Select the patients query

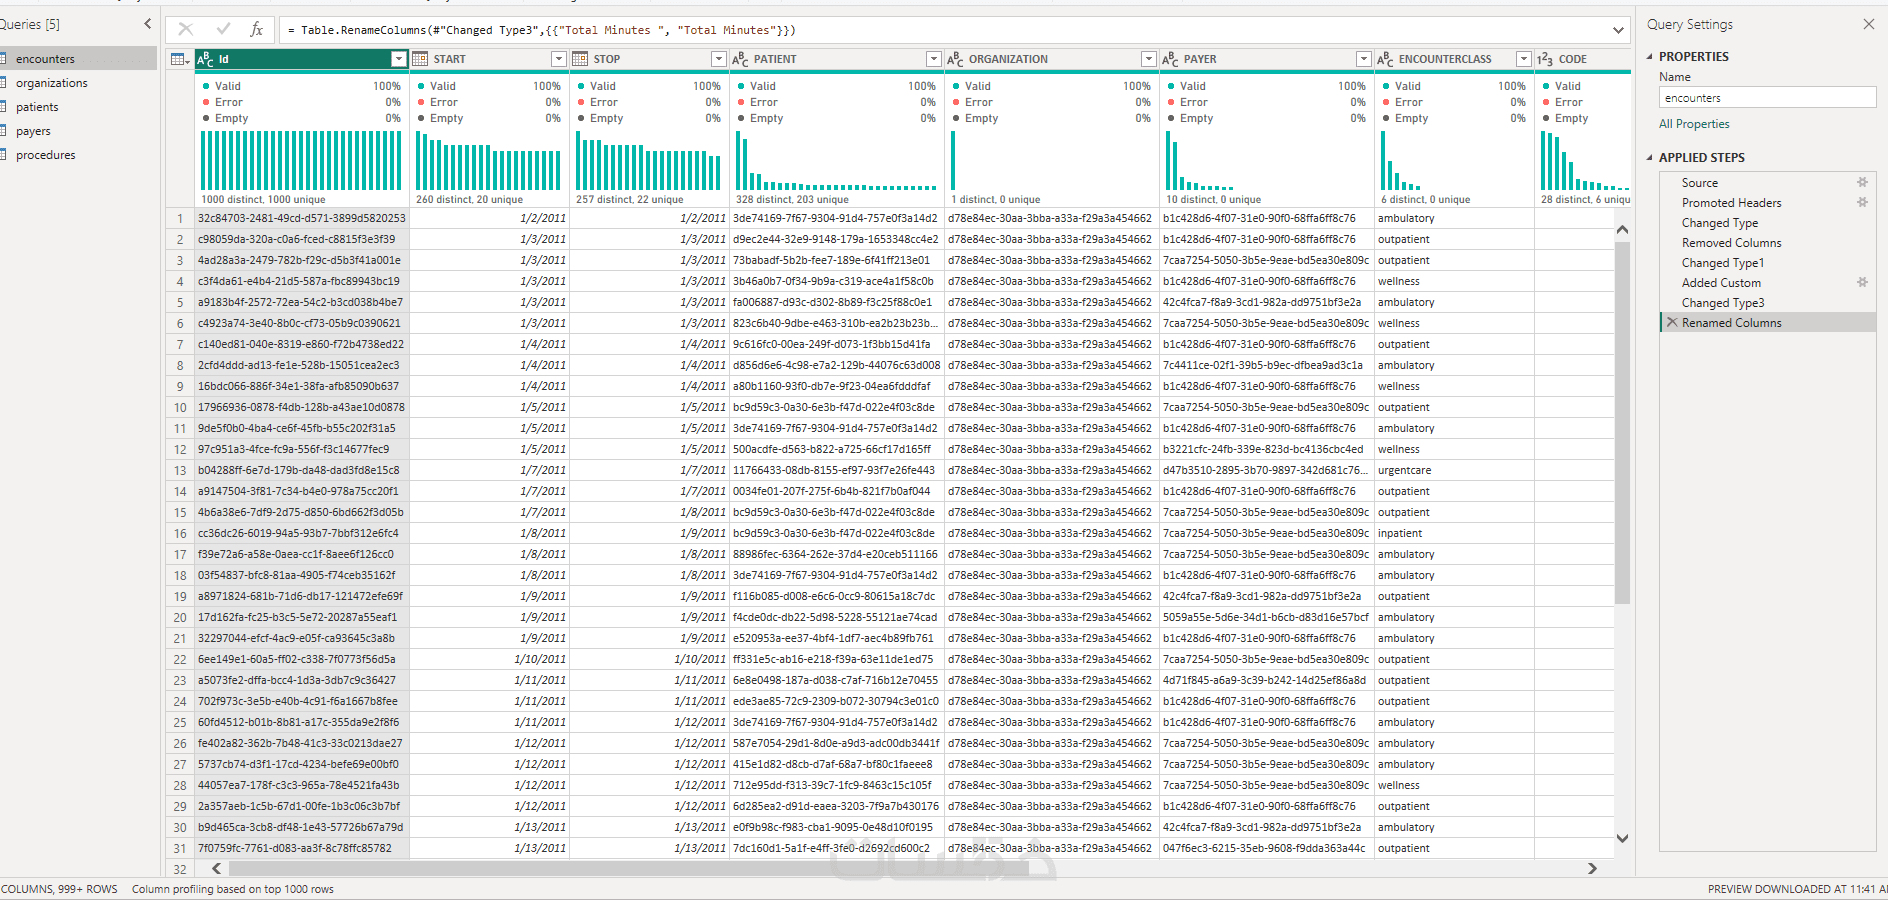[78, 107]
